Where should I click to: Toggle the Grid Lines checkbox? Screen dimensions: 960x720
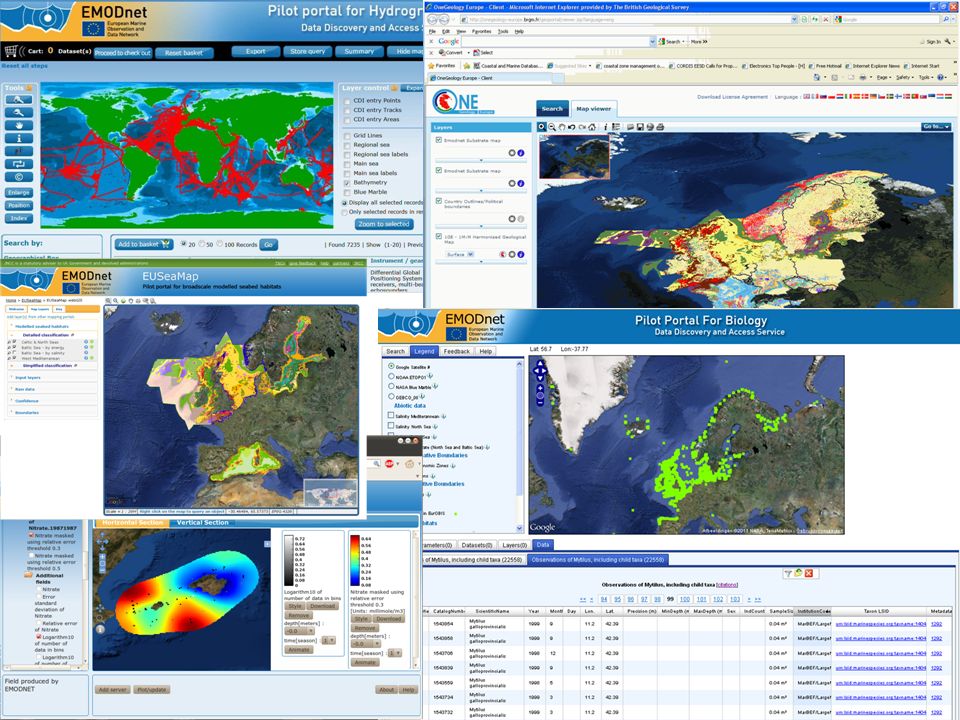click(x=347, y=136)
